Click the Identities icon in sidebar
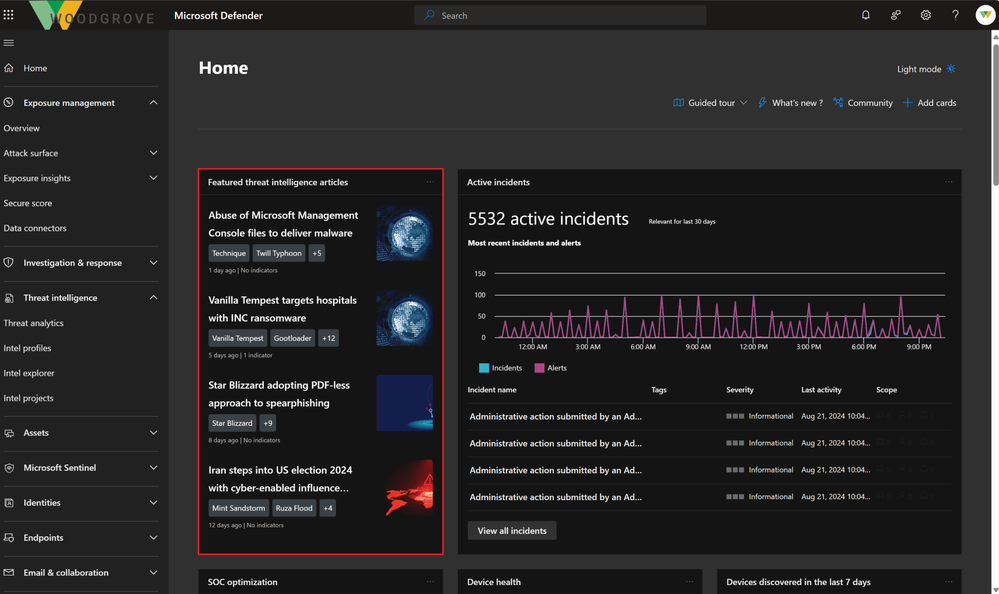 click(9, 502)
